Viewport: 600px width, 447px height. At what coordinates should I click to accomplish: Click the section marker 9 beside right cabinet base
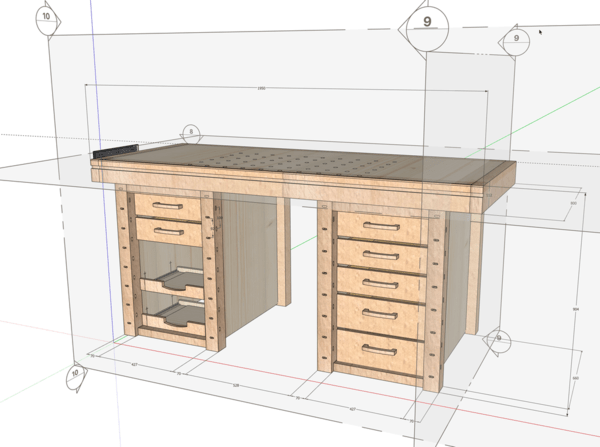click(497, 341)
